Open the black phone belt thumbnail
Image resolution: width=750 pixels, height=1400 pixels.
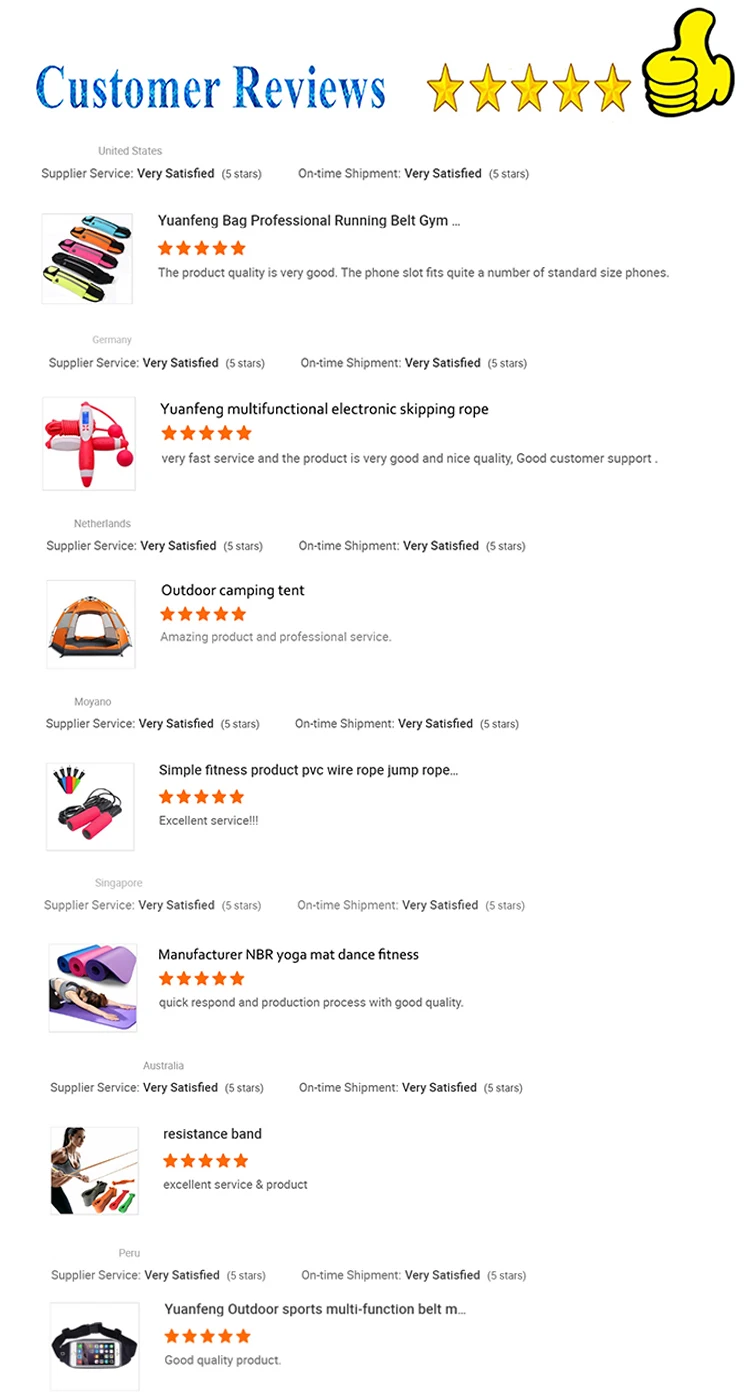[95, 1346]
